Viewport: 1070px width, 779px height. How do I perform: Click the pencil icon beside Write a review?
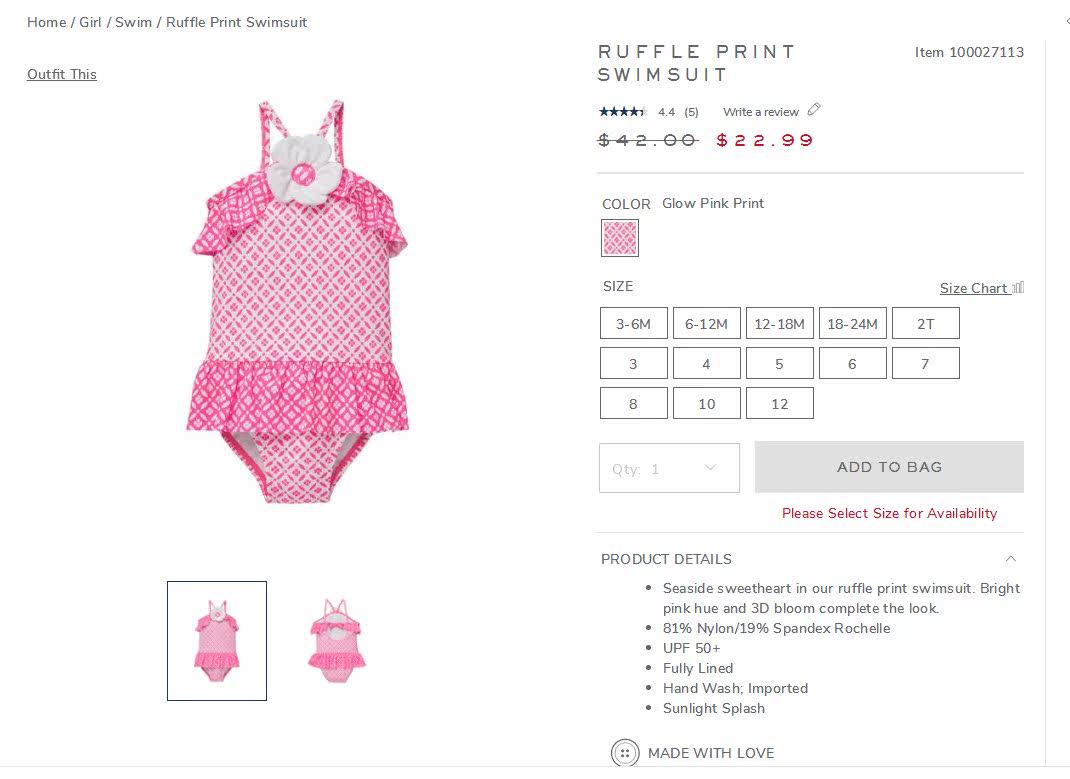click(x=814, y=110)
